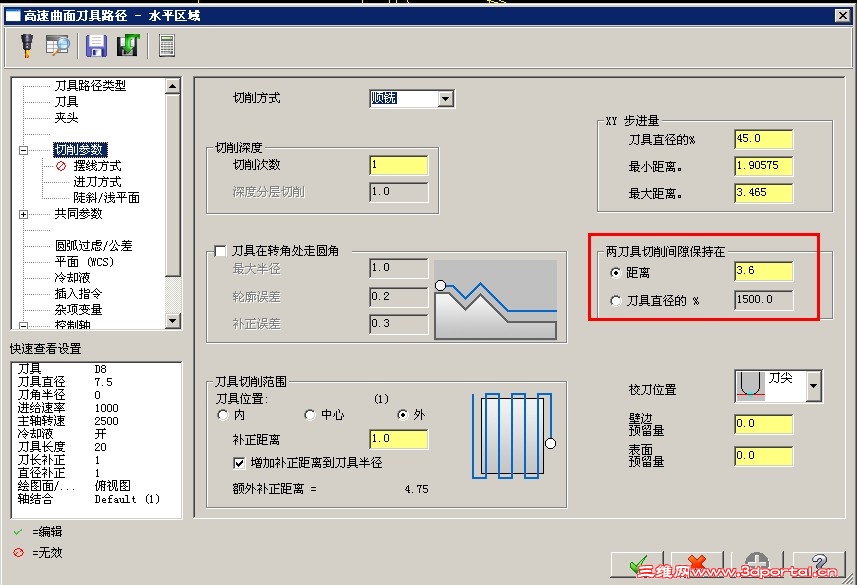Open the question mark help button
The height and width of the screenshot is (585, 857).
pyautogui.click(x=818, y=565)
